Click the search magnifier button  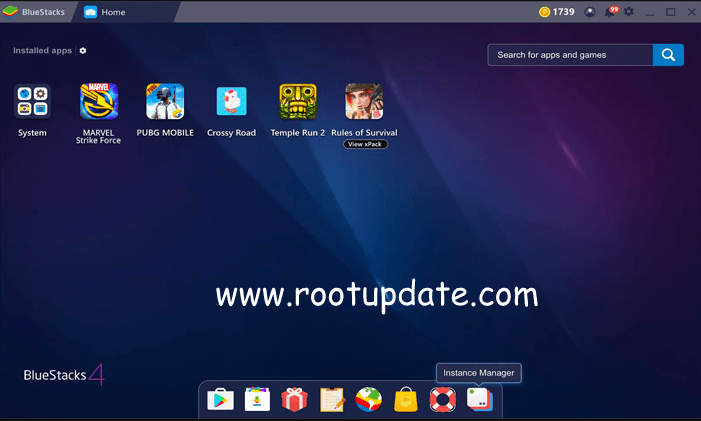[x=668, y=55]
